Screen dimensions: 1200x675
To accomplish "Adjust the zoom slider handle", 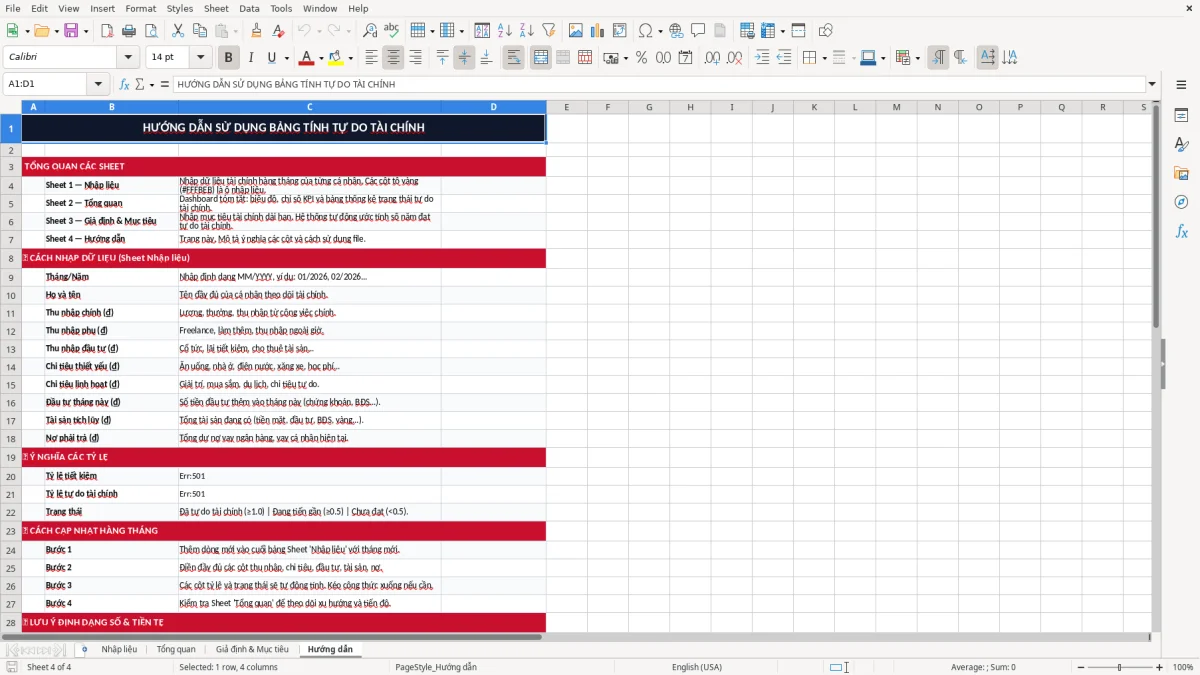I will pos(1119,667).
